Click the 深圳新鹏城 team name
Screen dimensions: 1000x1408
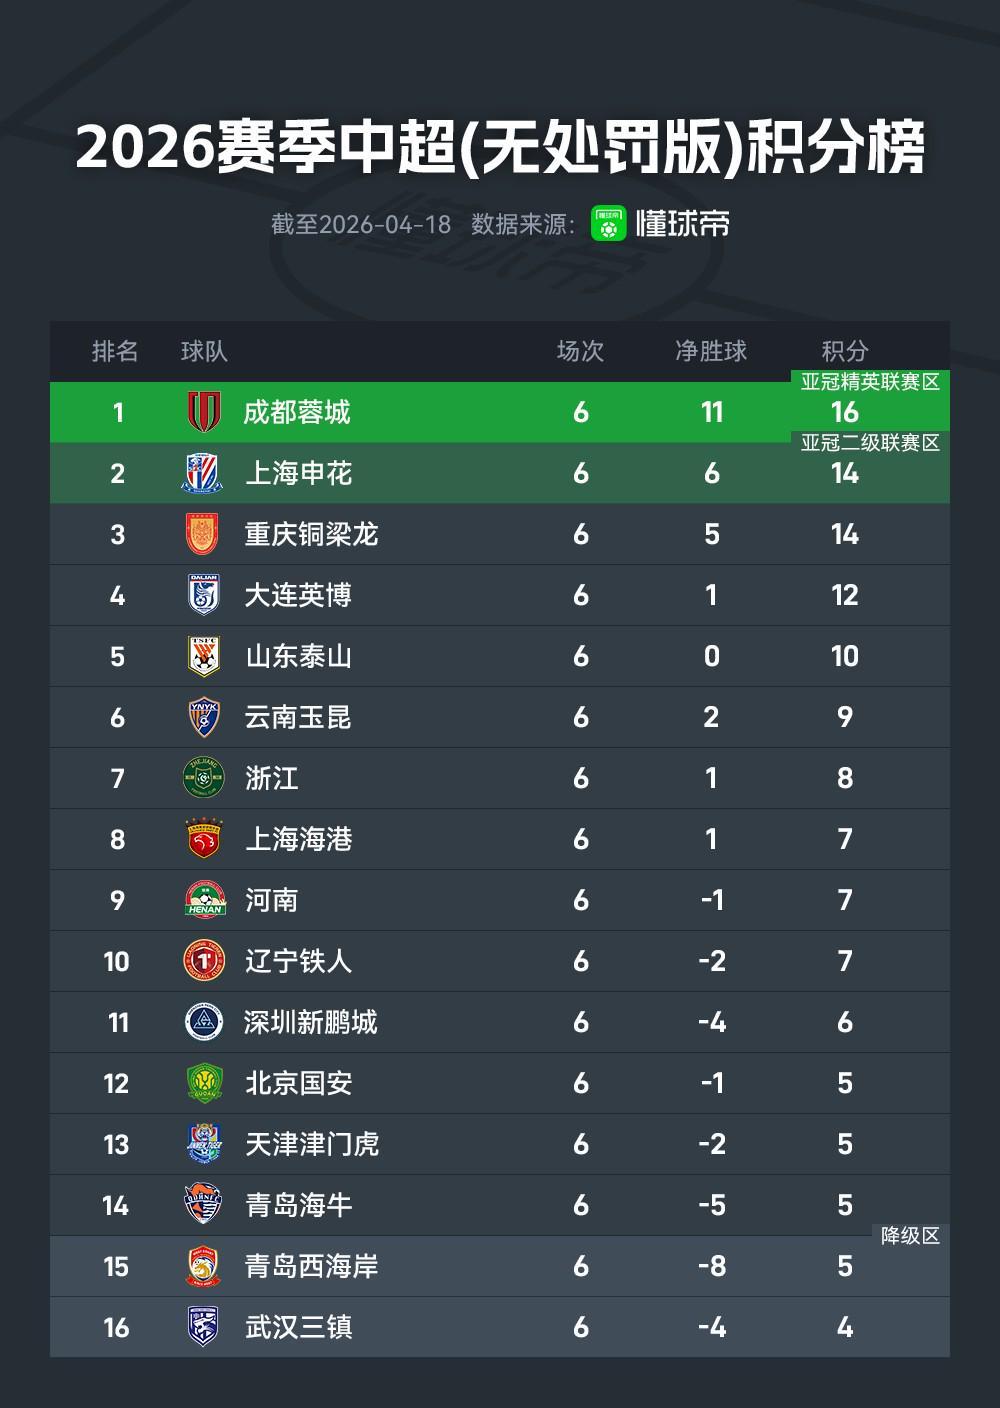click(x=311, y=1022)
